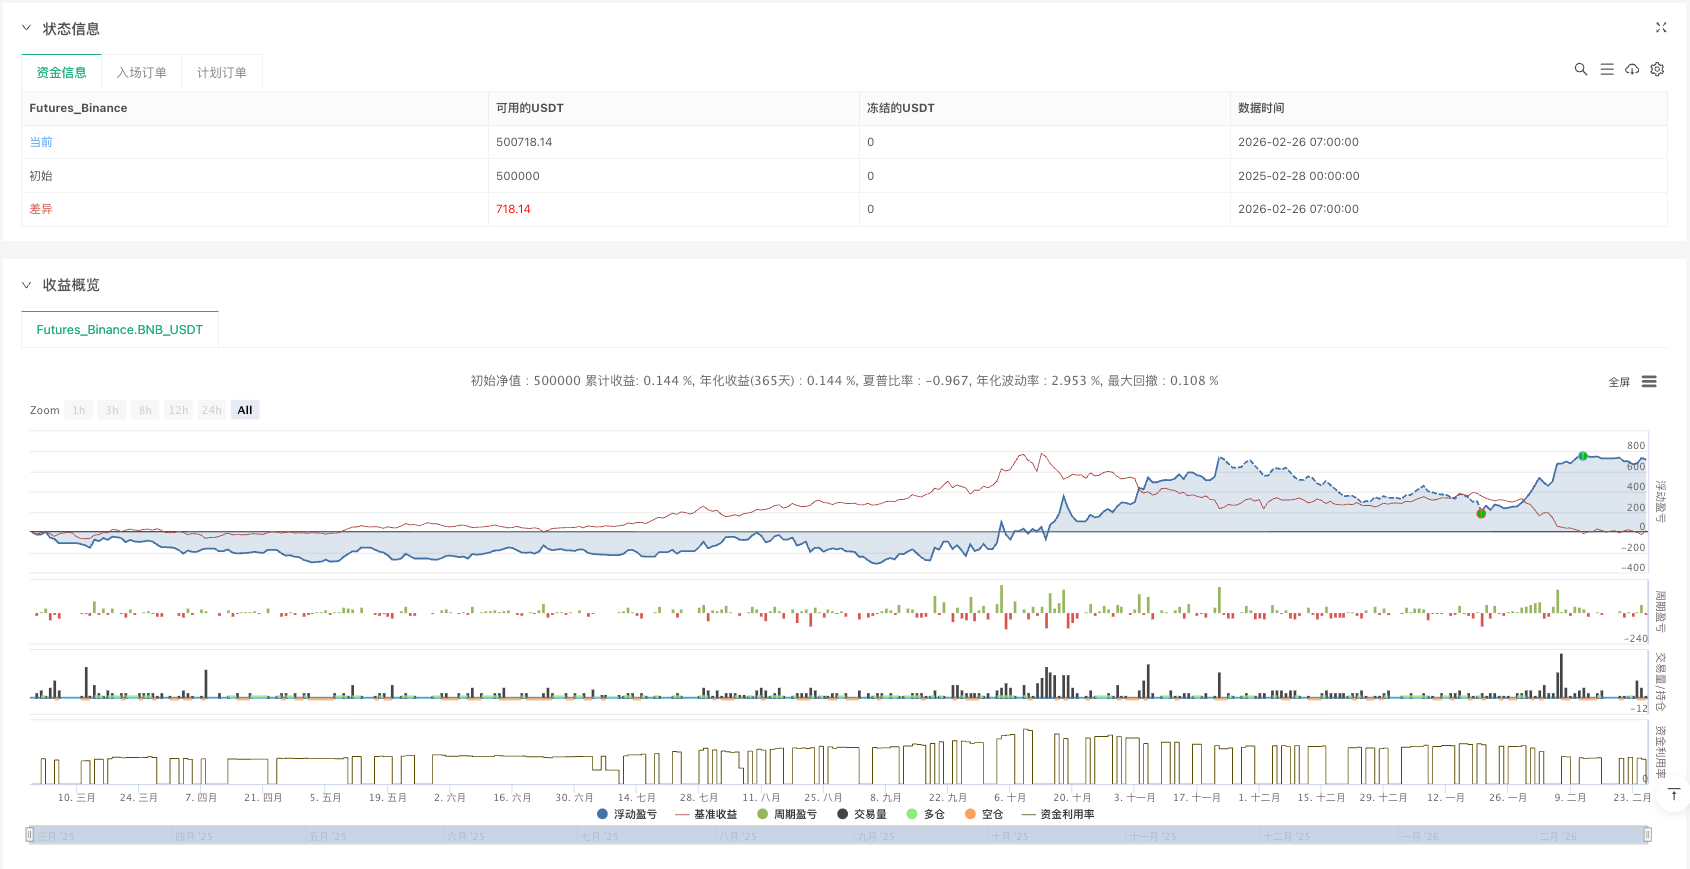Open the chart hamburger menu icon
Viewport: 1690px width, 869px height.
pyautogui.click(x=1649, y=382)
